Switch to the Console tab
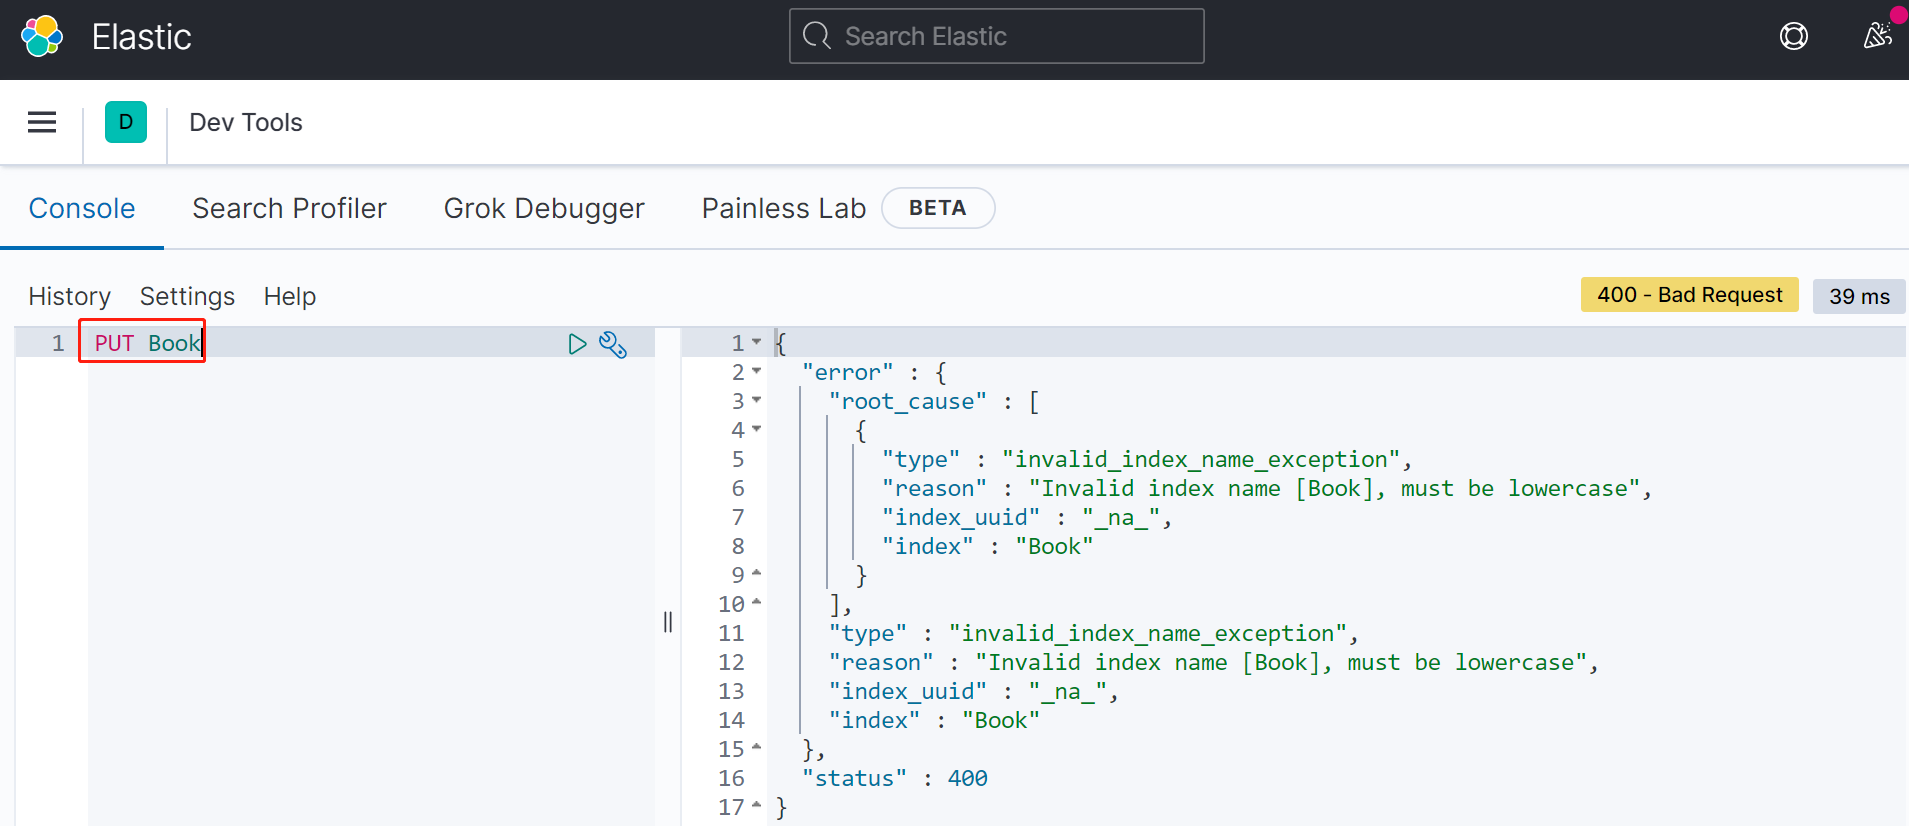 pos(82,208)
